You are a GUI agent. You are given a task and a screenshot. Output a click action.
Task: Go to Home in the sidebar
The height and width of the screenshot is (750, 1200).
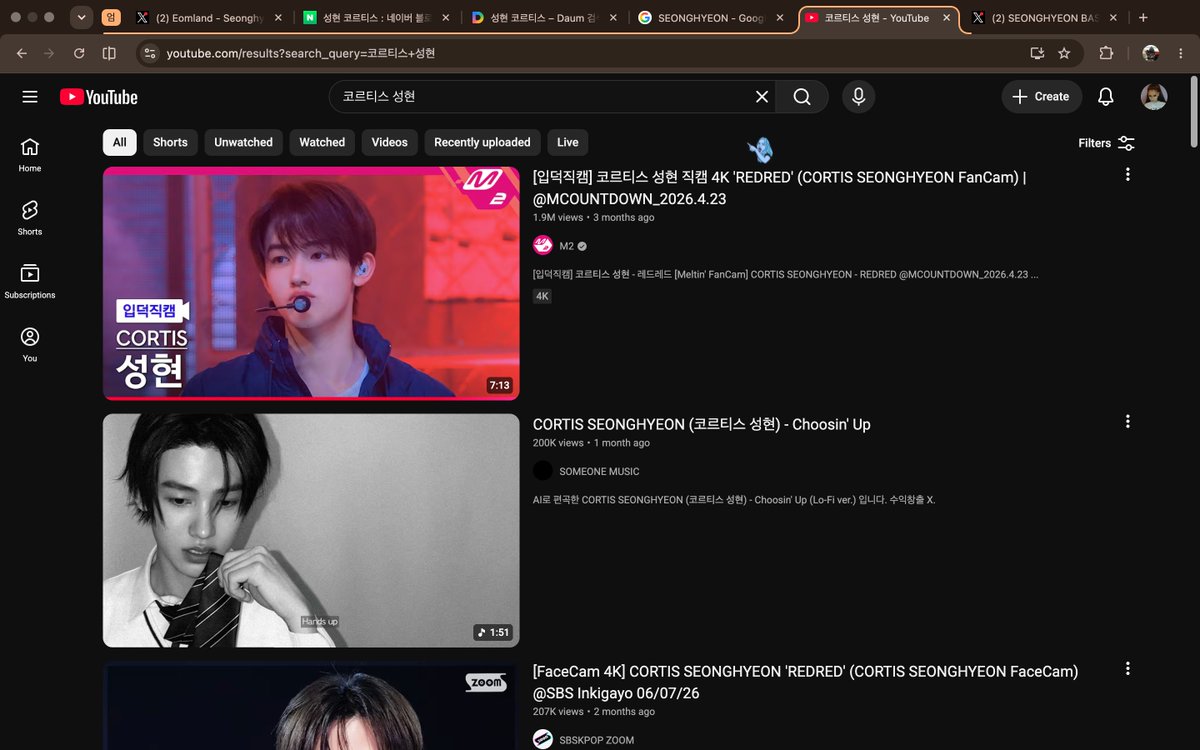point(30,154)
